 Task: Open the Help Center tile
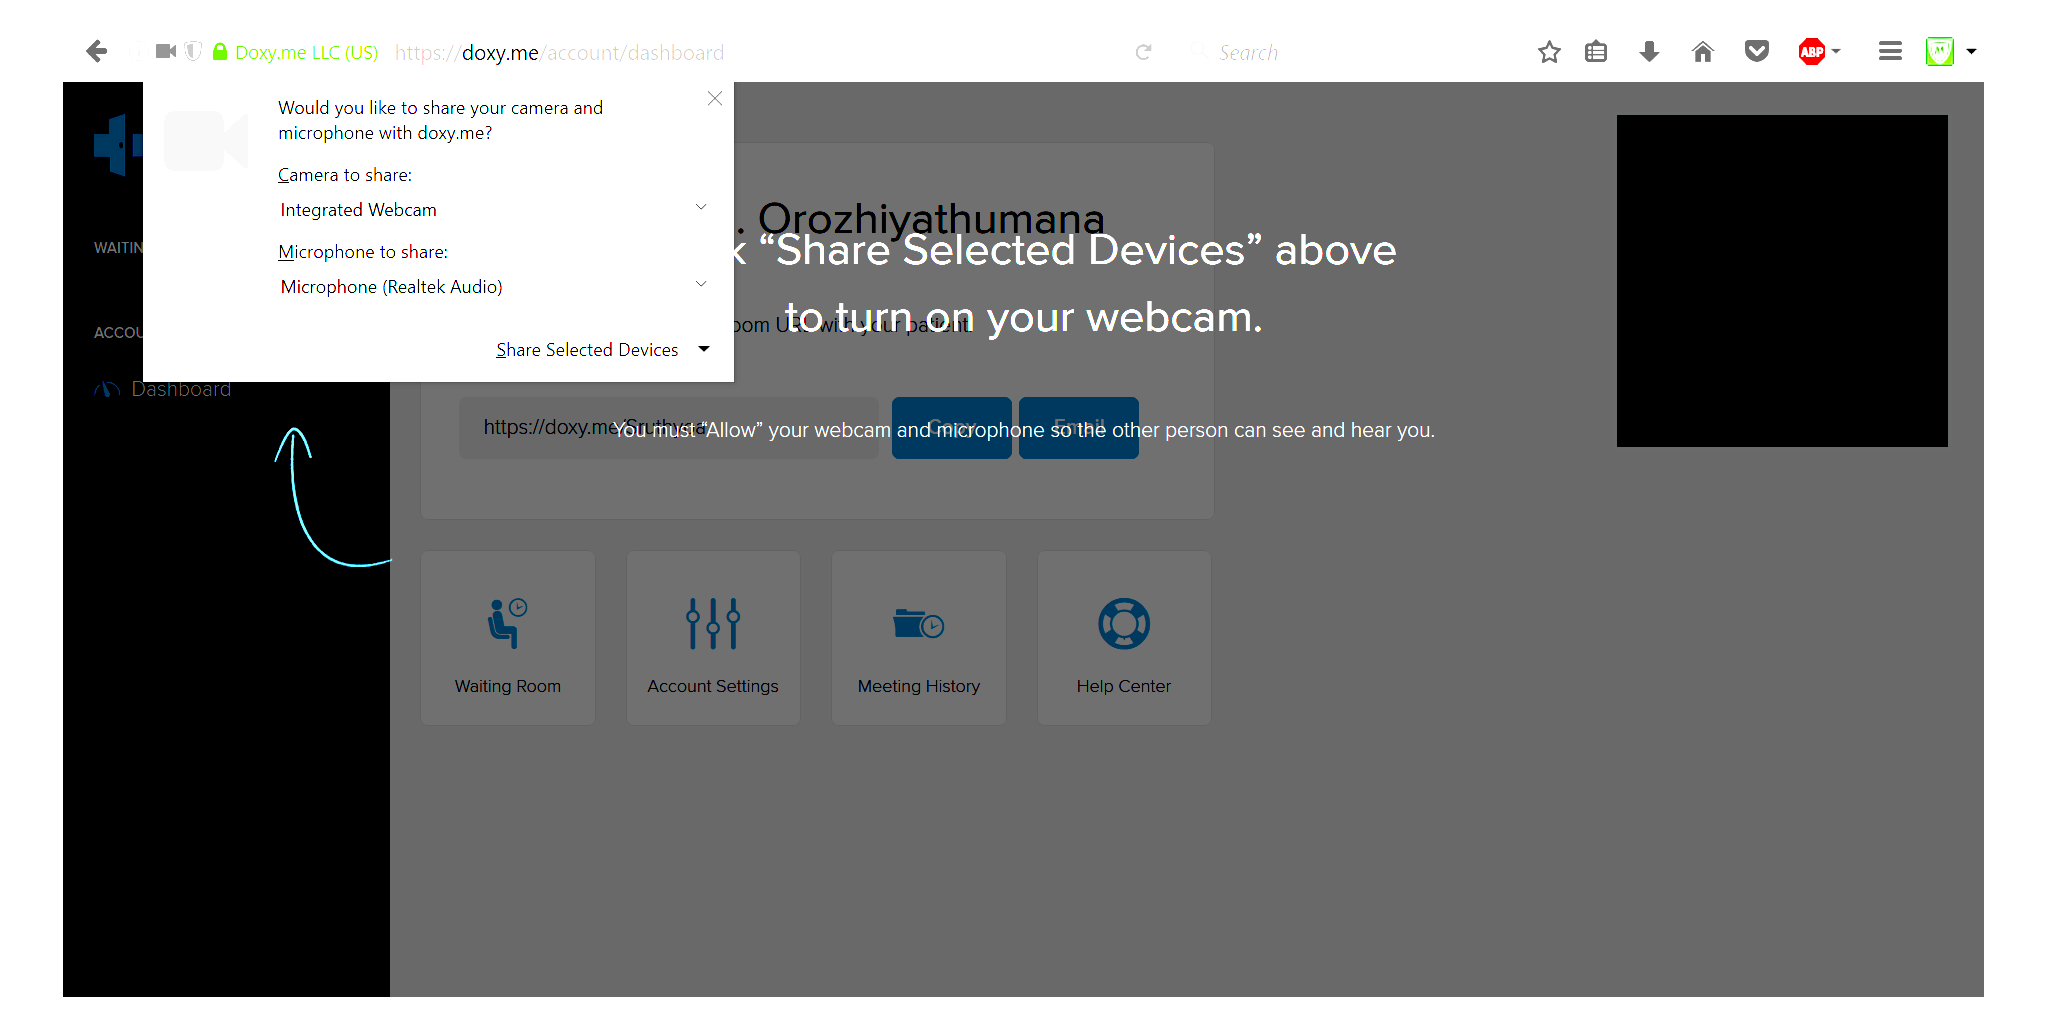click(1124, 638)
